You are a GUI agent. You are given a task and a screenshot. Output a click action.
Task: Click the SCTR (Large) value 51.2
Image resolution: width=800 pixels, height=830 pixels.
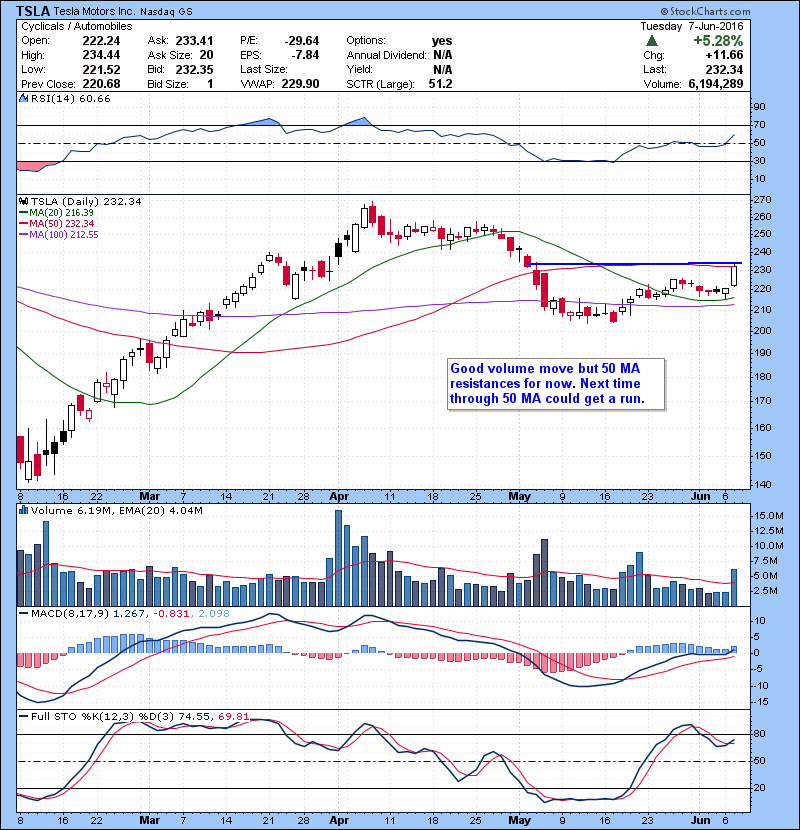click(x=441, y=84)
